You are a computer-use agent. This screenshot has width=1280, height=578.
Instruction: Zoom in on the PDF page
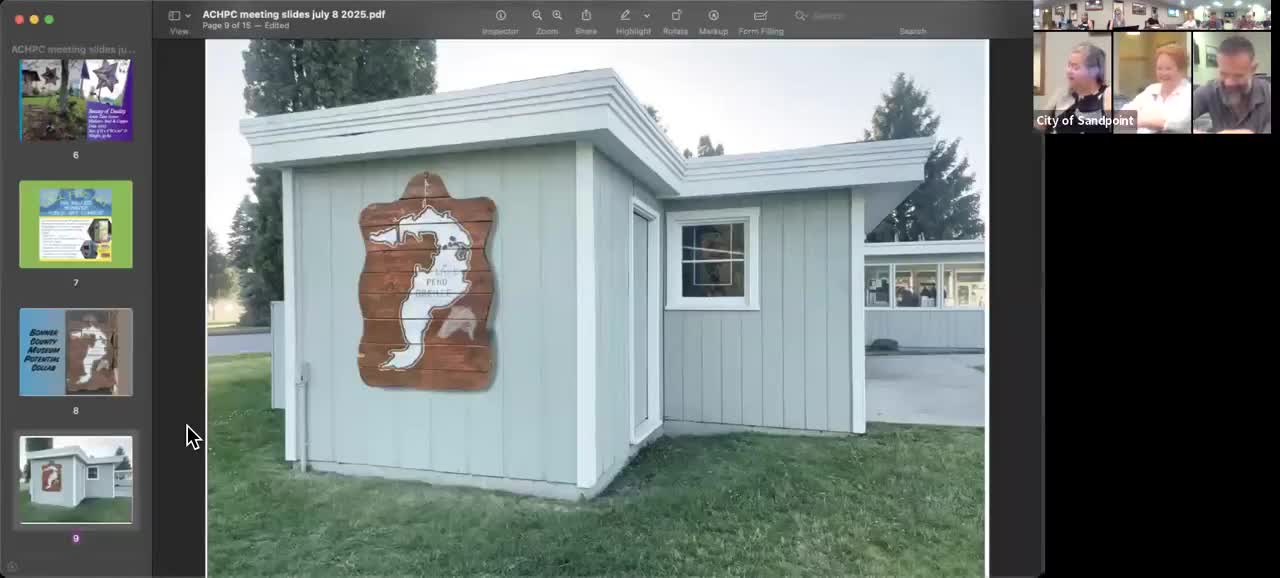(557, 15)
